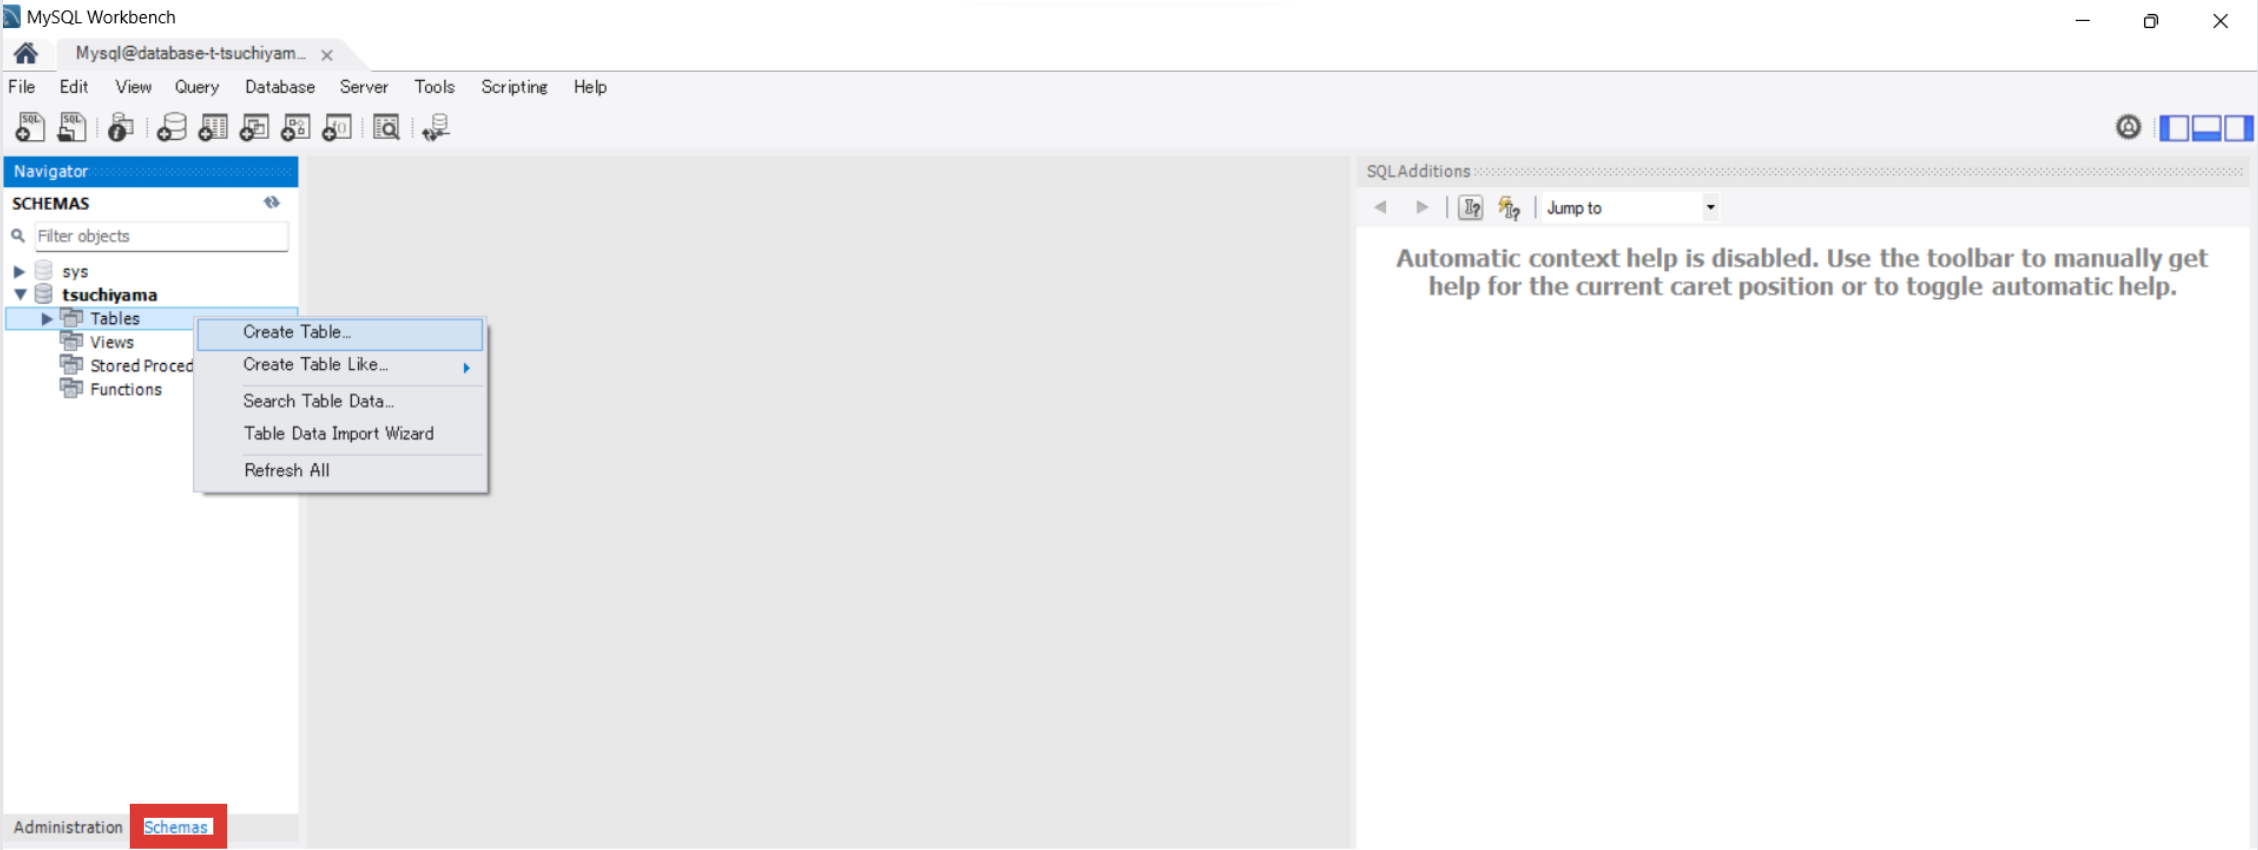The image size is (2258, 850).
Task: Select the Functions tree node
Action: [126, 389]
